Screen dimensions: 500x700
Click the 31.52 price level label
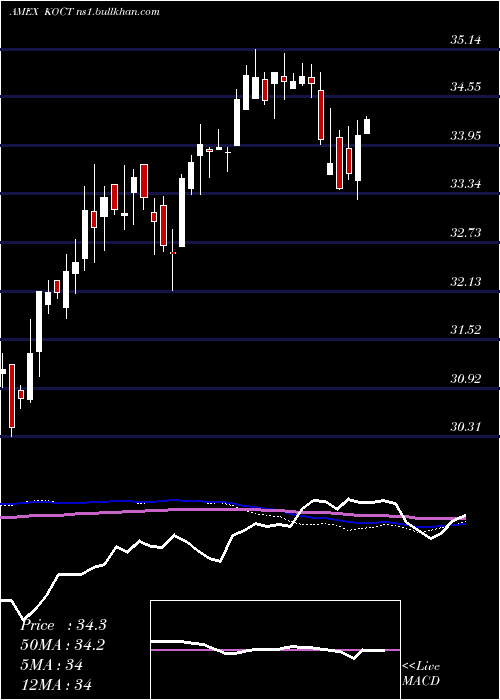[466, 330]
